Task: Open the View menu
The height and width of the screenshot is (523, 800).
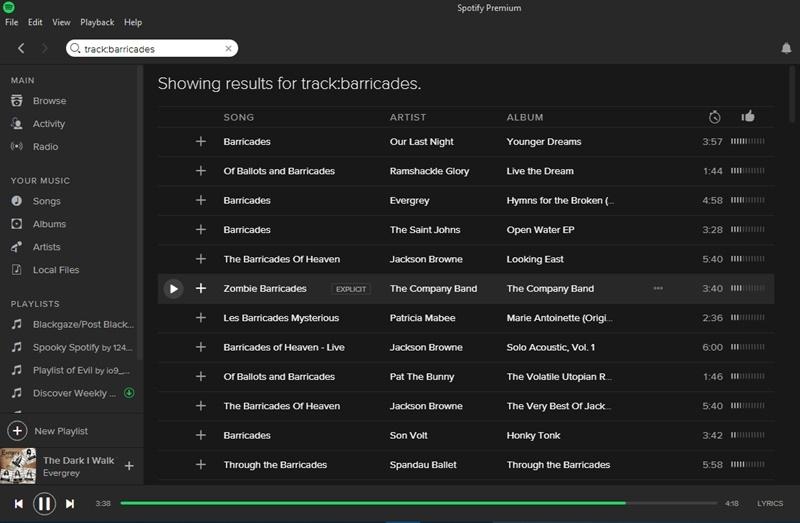Action: (x=61, y=22)
